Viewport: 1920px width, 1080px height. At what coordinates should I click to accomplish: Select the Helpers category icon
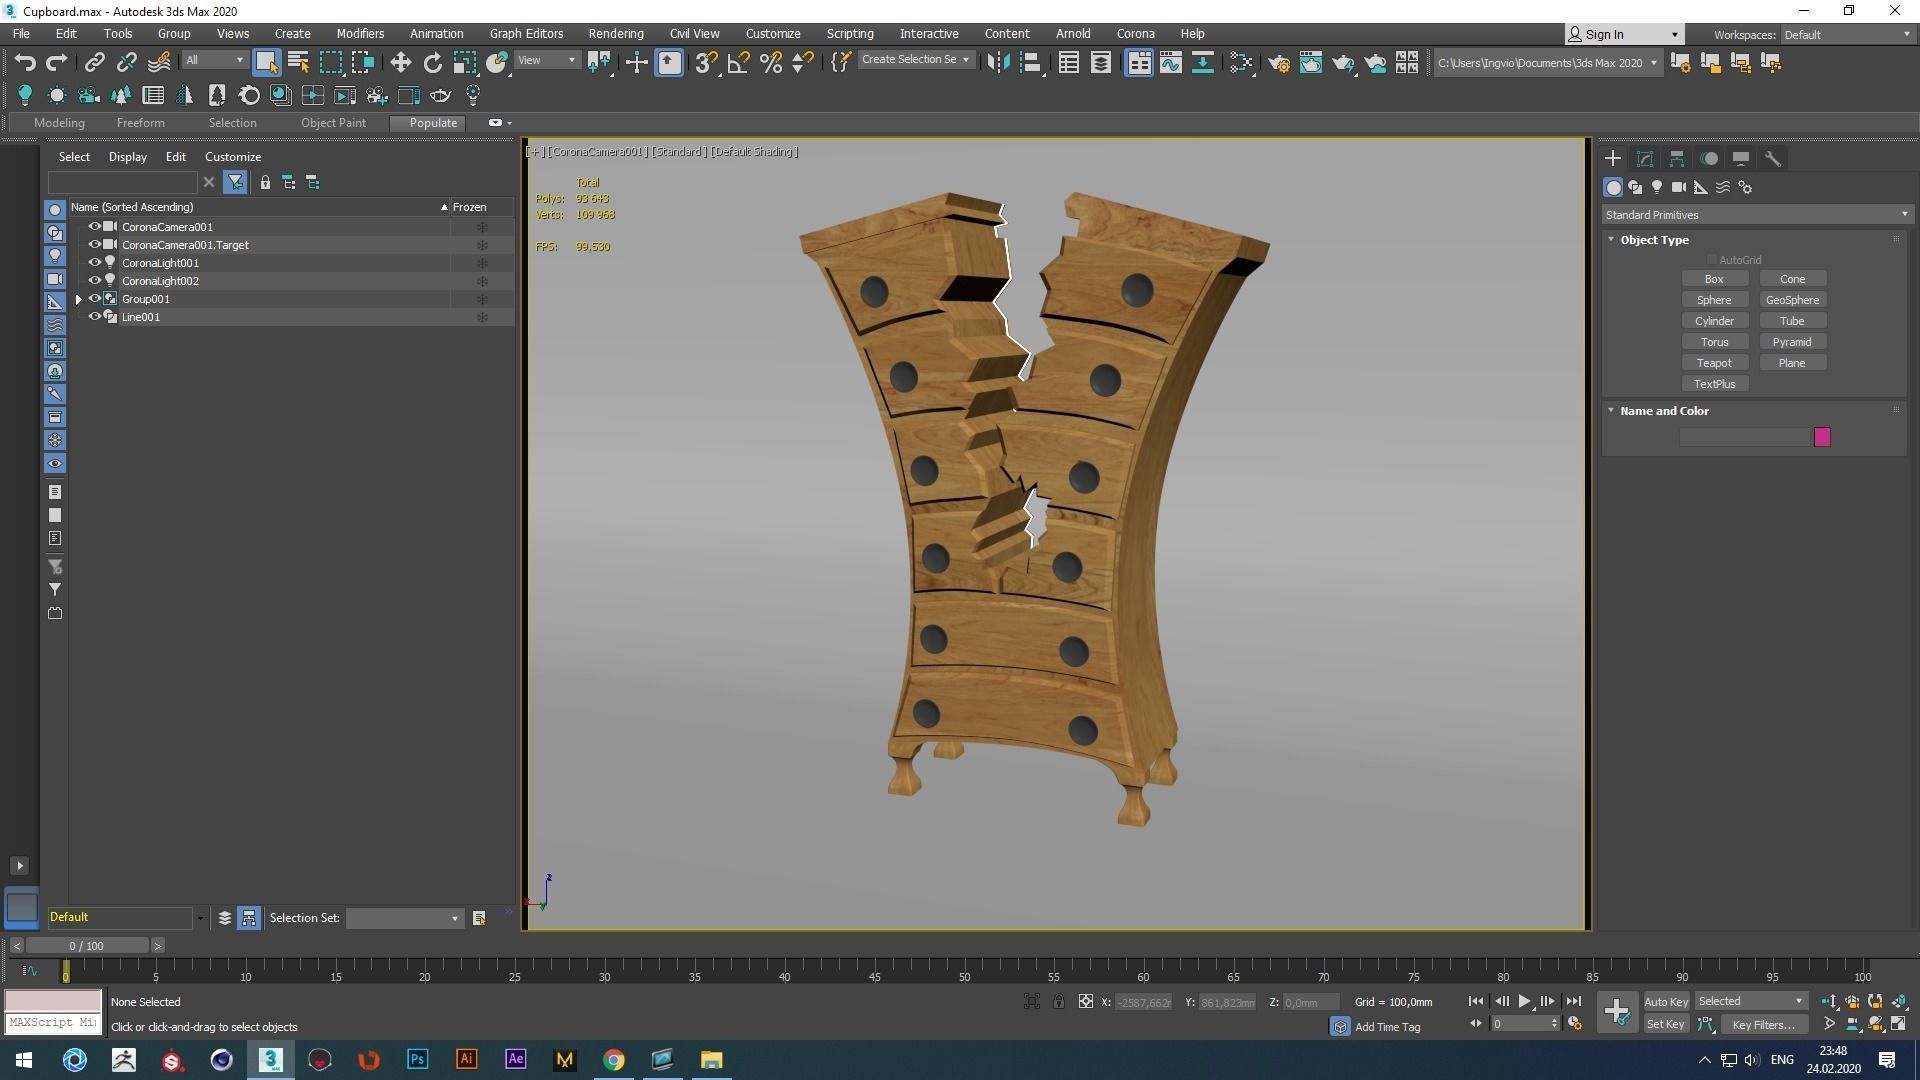[x=1701, y=187]
